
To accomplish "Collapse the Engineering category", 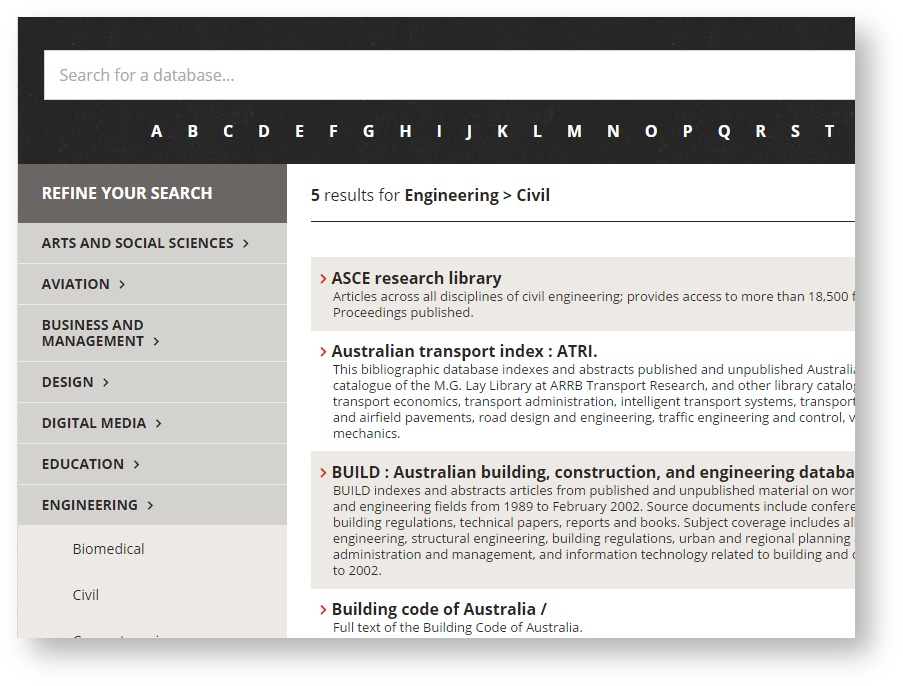I will pyautogui.click(x=152, y=505).
